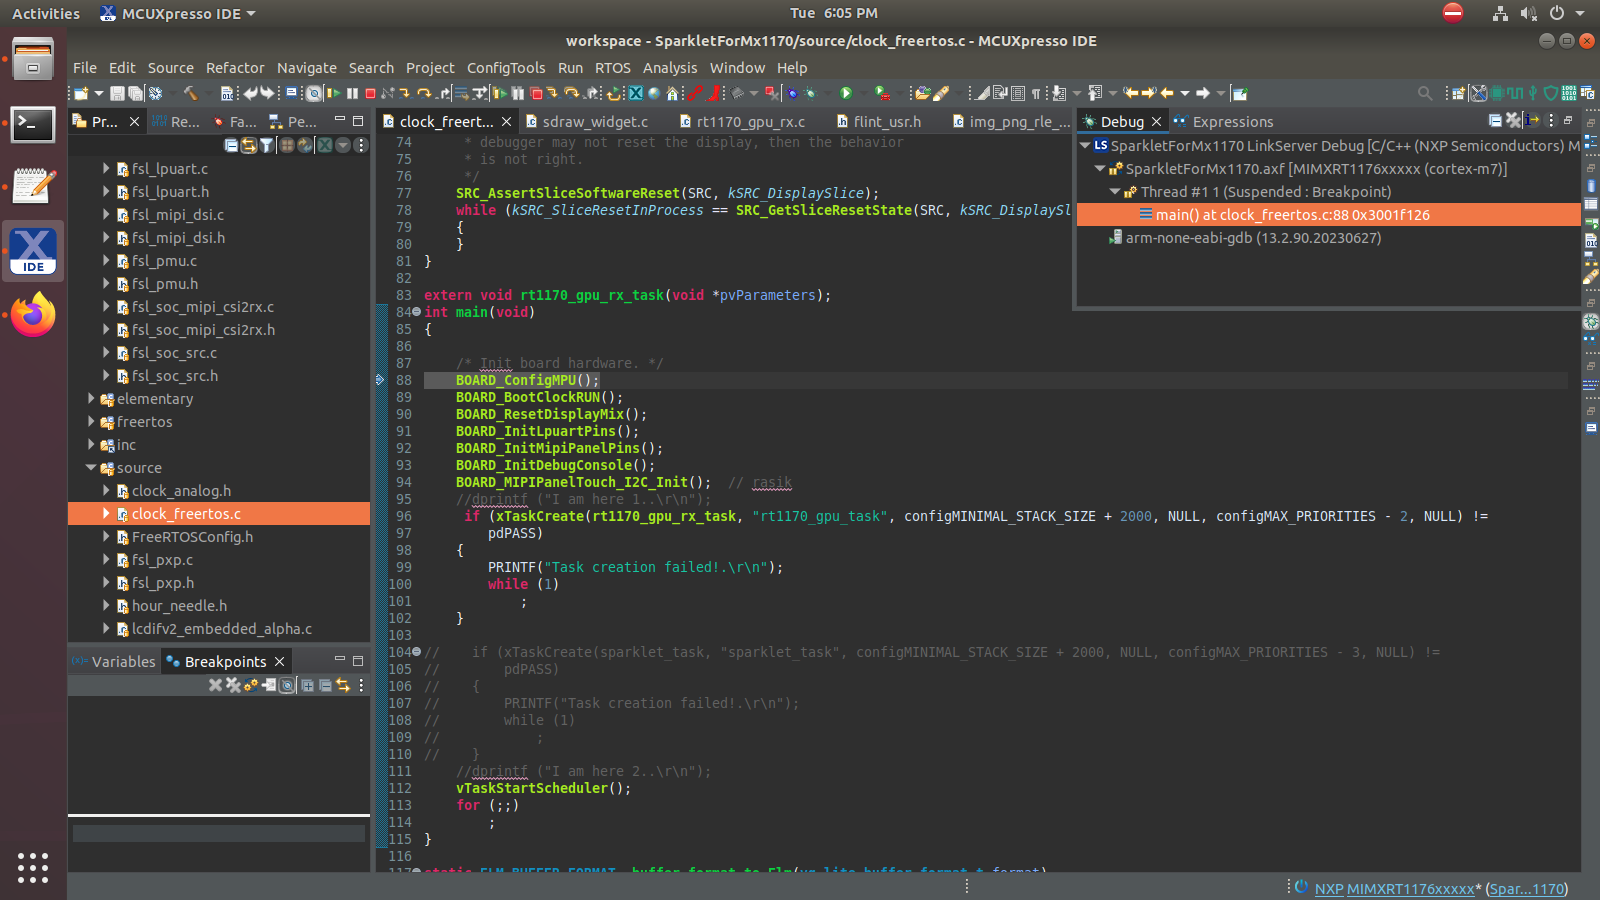Collapse all in the Project Explorer toolbar

tap(231, 145)
